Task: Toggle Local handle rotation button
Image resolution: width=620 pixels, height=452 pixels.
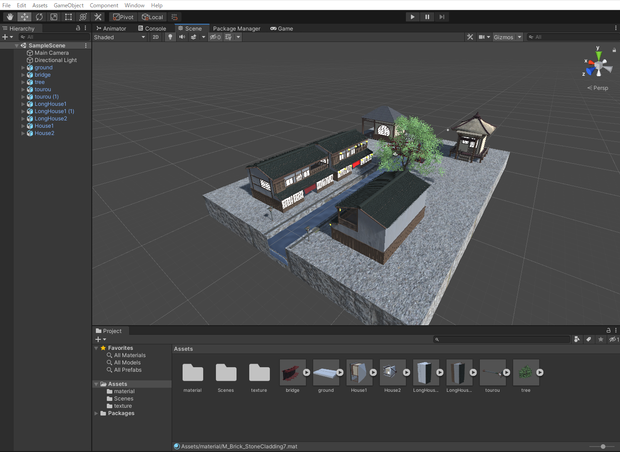Action: point(153,17)
